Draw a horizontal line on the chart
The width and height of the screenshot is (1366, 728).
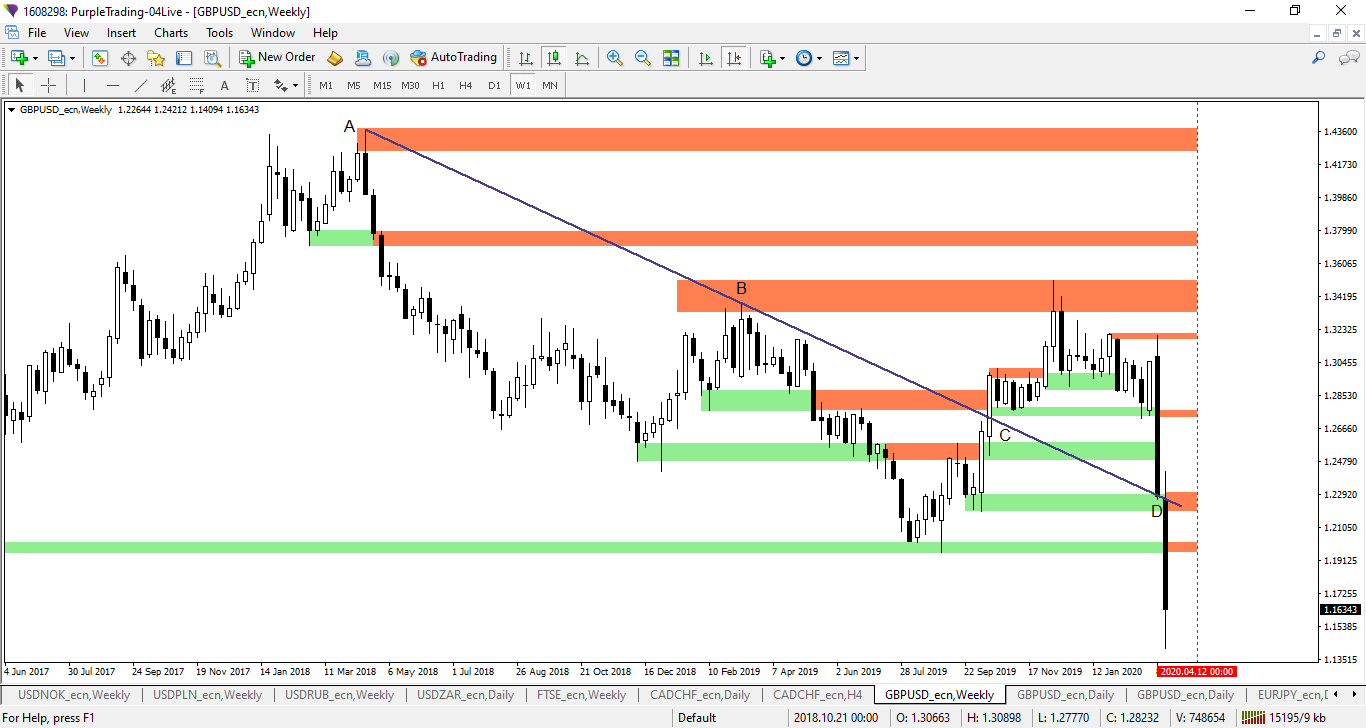(112, 85)
